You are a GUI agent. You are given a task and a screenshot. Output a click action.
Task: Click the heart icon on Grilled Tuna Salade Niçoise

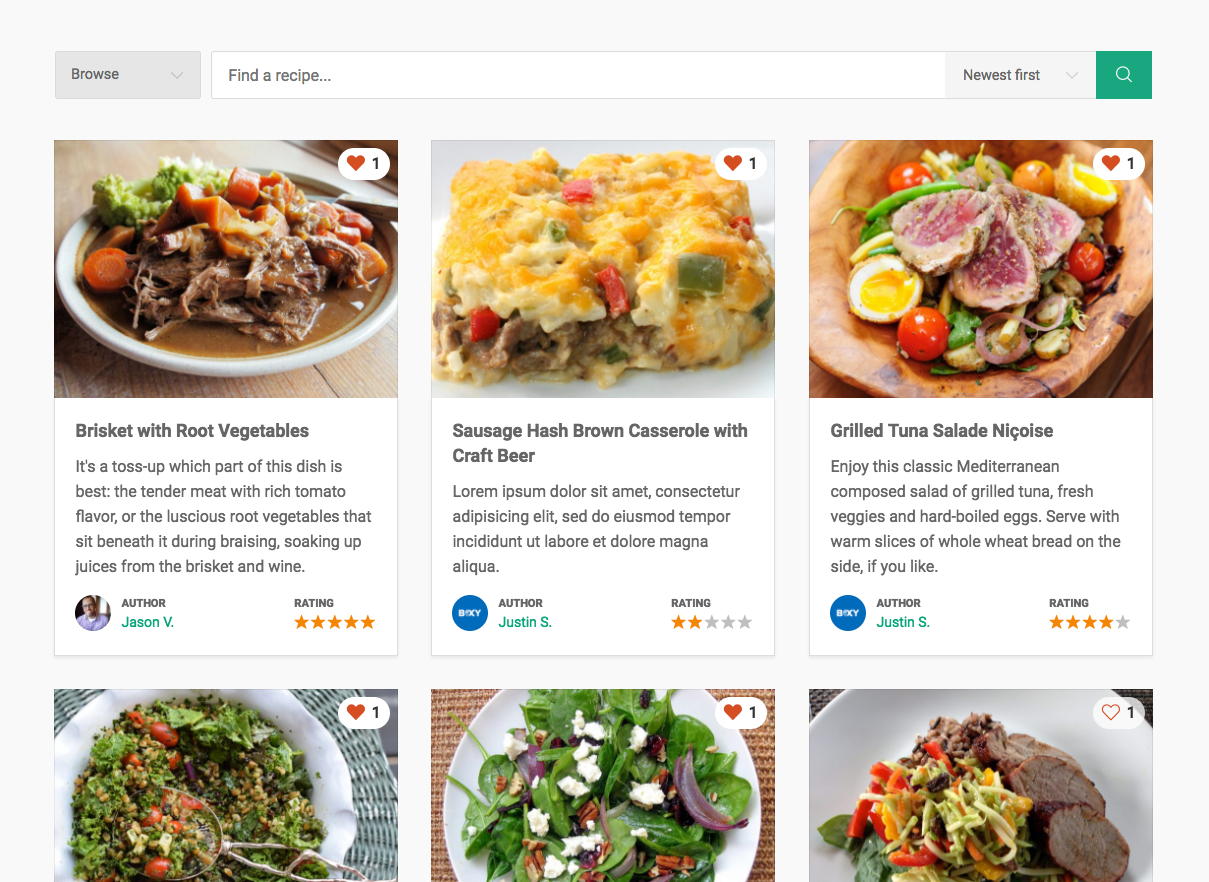pos(1111,163)
